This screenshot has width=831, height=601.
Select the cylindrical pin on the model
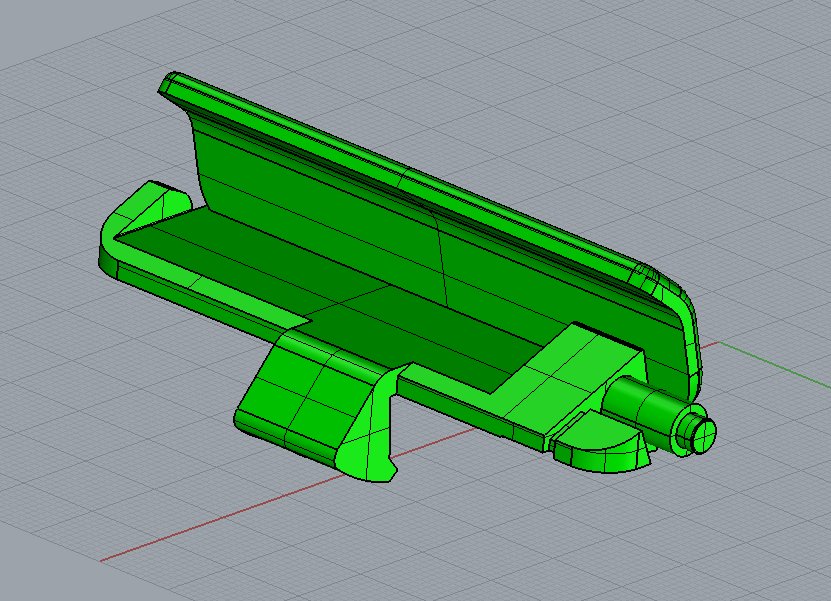(659, 414)
